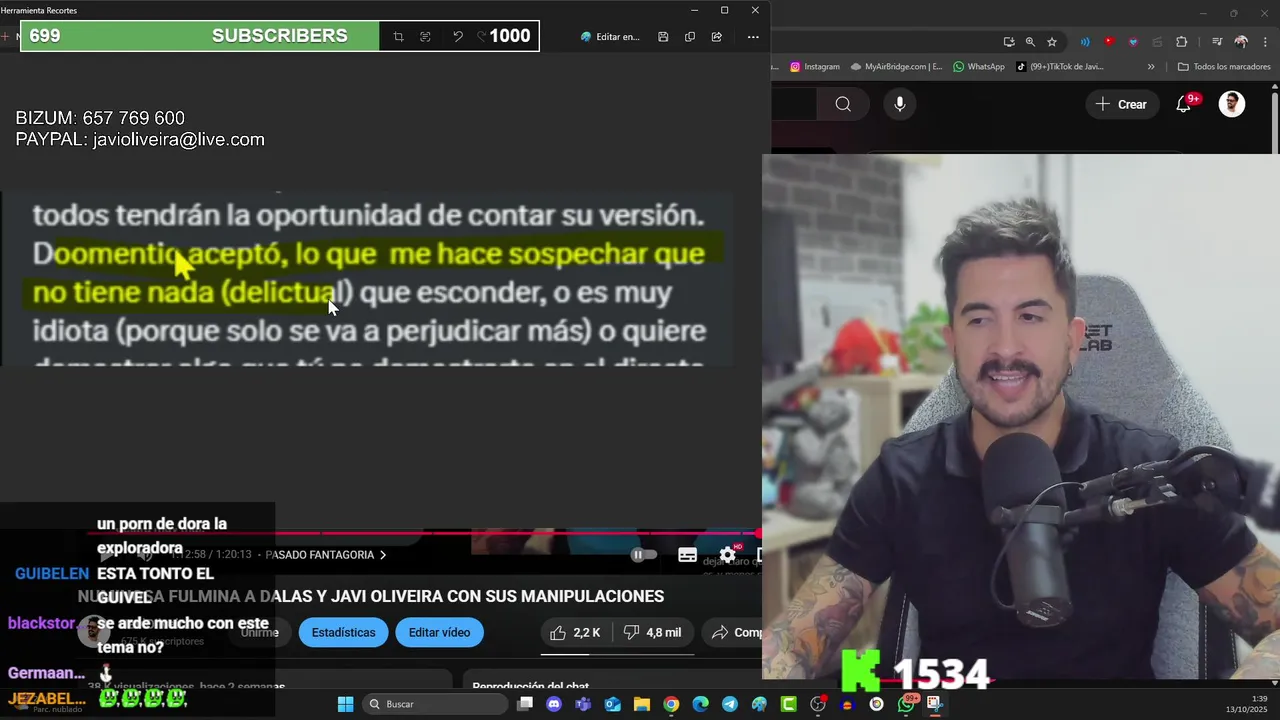Image resolution: width=1280 pixels, height=720 pixels.
Task: Open the green Camtasia taskbar icon
Action: click(788, 704)
